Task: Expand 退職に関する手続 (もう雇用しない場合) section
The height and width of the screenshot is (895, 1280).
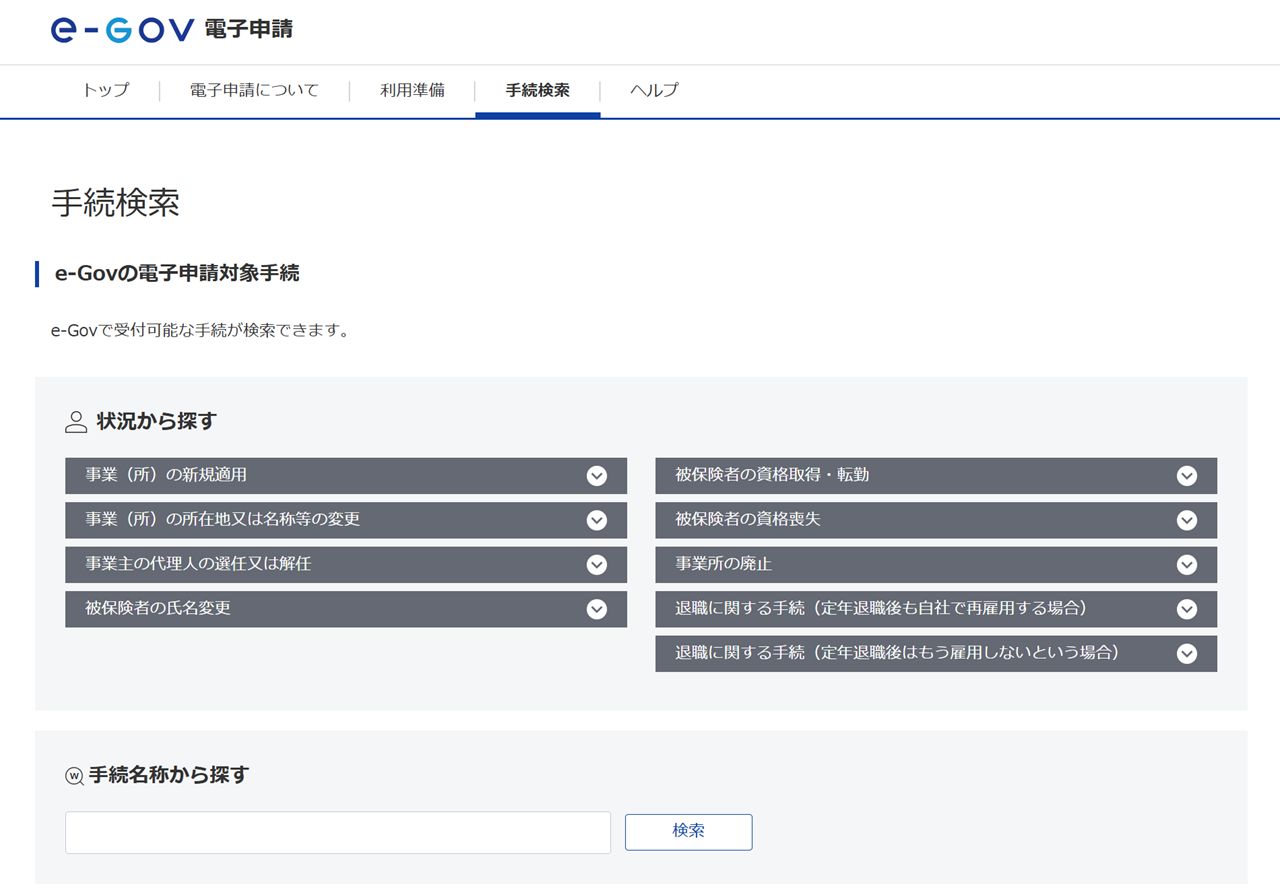Action: click(935, 653)
